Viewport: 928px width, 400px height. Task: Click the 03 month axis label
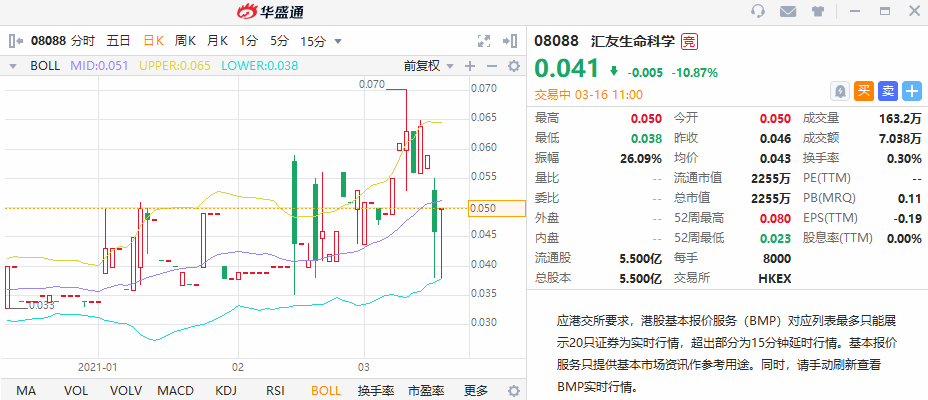click(365, 367)
